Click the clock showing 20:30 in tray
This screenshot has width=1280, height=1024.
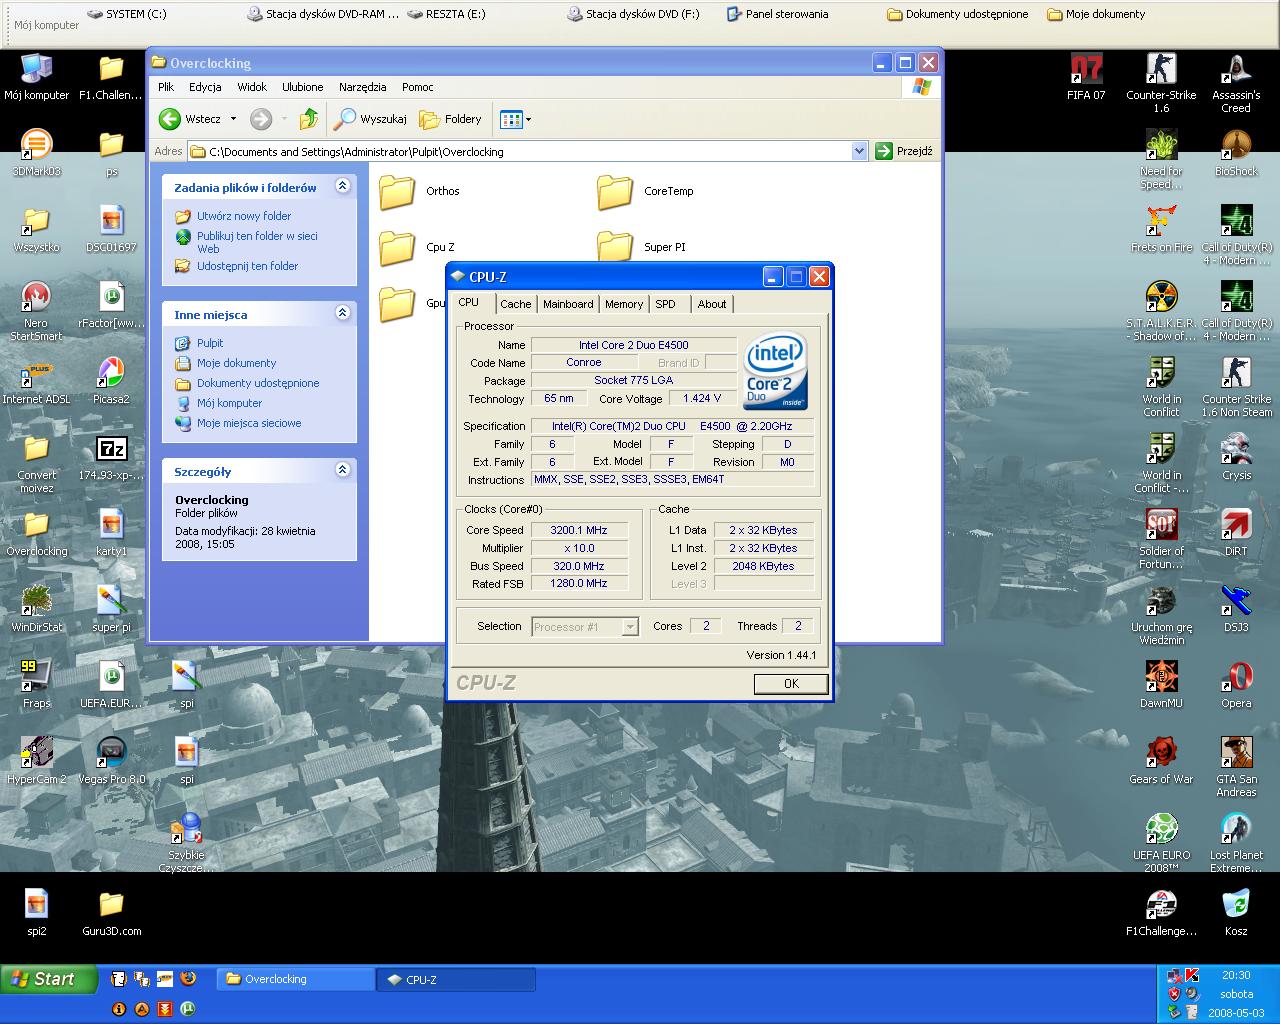[x=1236, y=975]
